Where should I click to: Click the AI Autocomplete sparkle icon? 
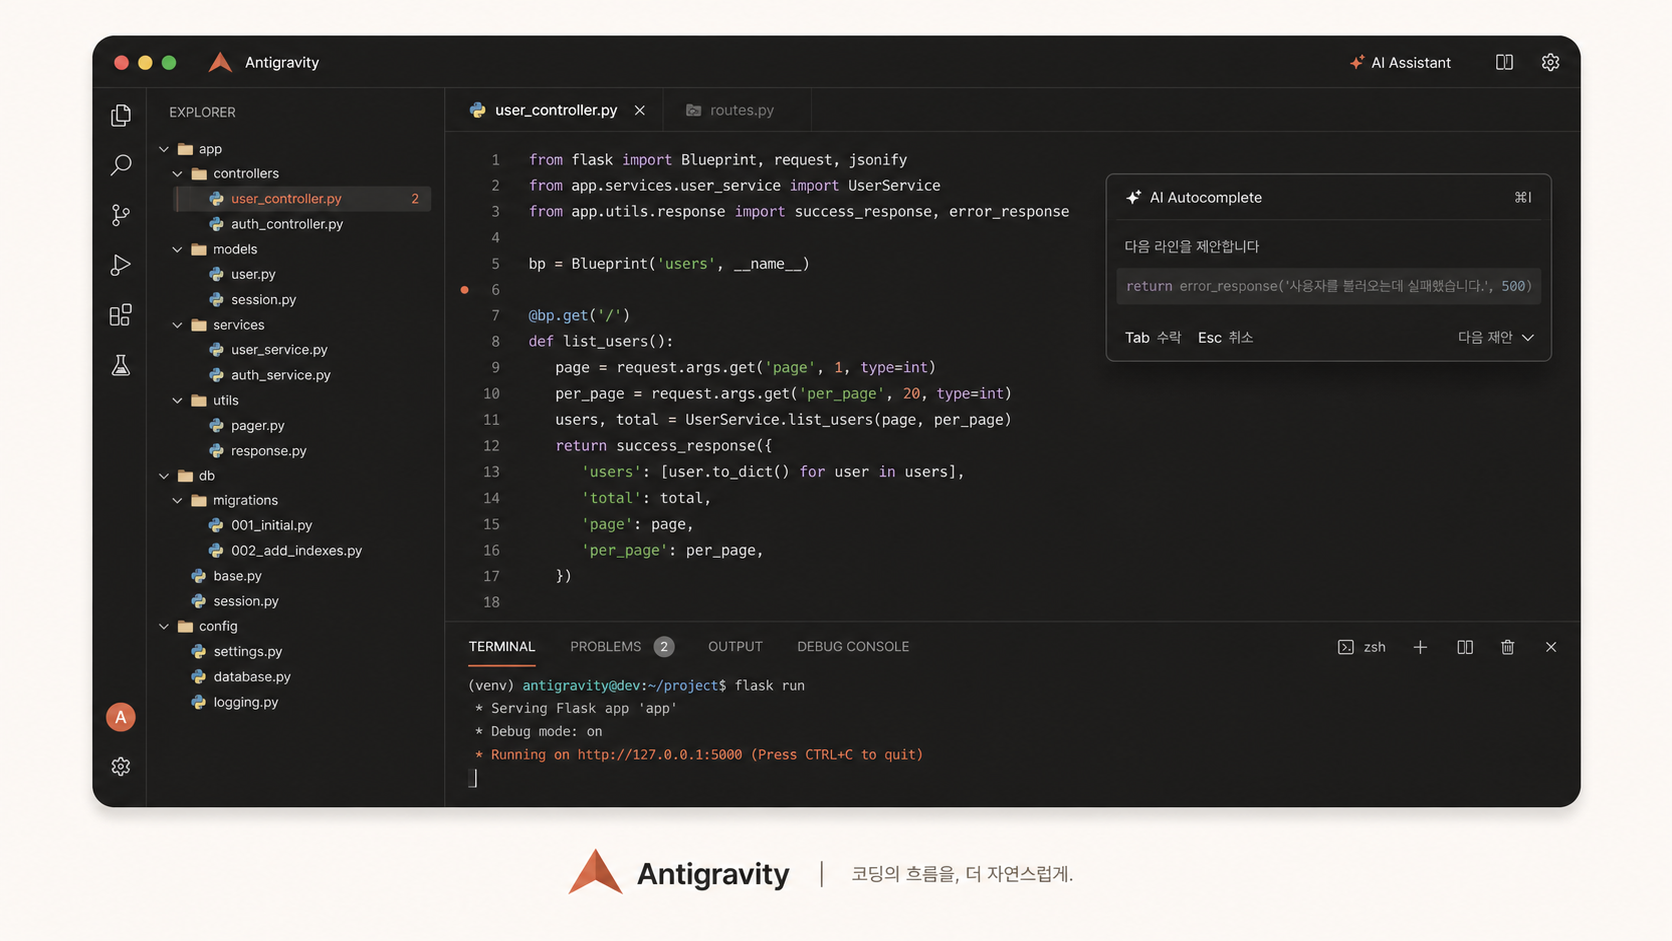1133,197
